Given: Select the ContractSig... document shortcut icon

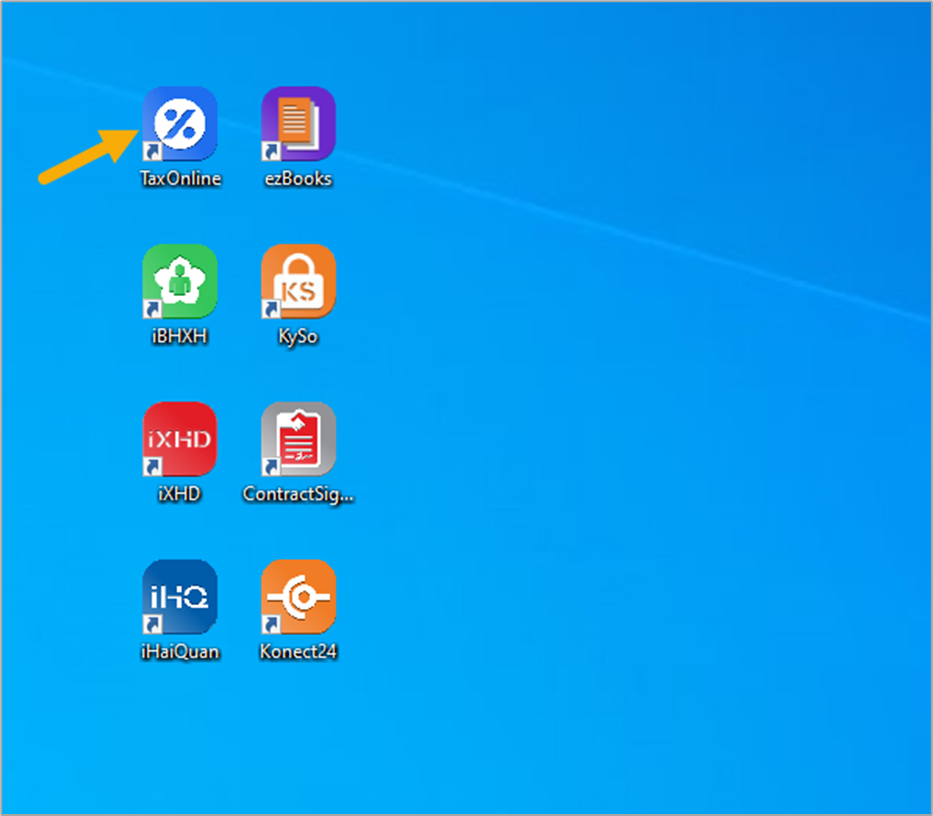Looking at the screenshot, I should pos(298,439).
